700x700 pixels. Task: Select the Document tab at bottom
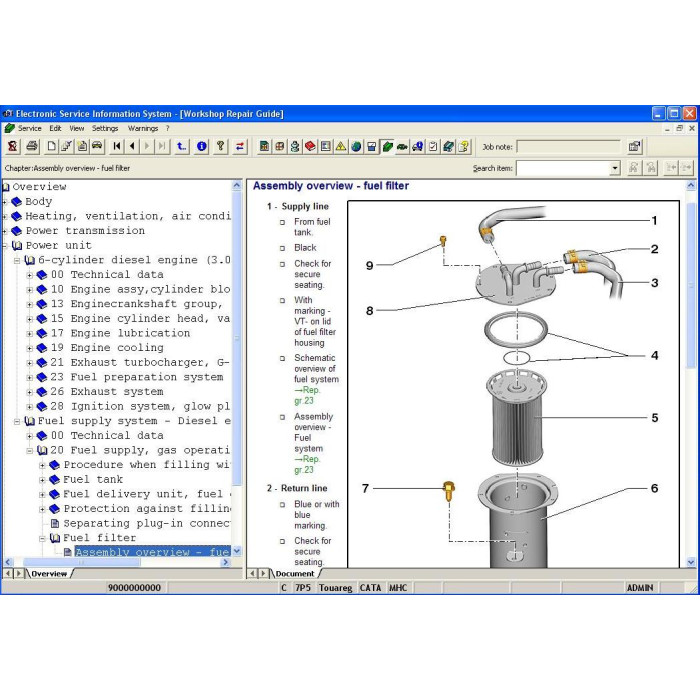coord(295,574)
